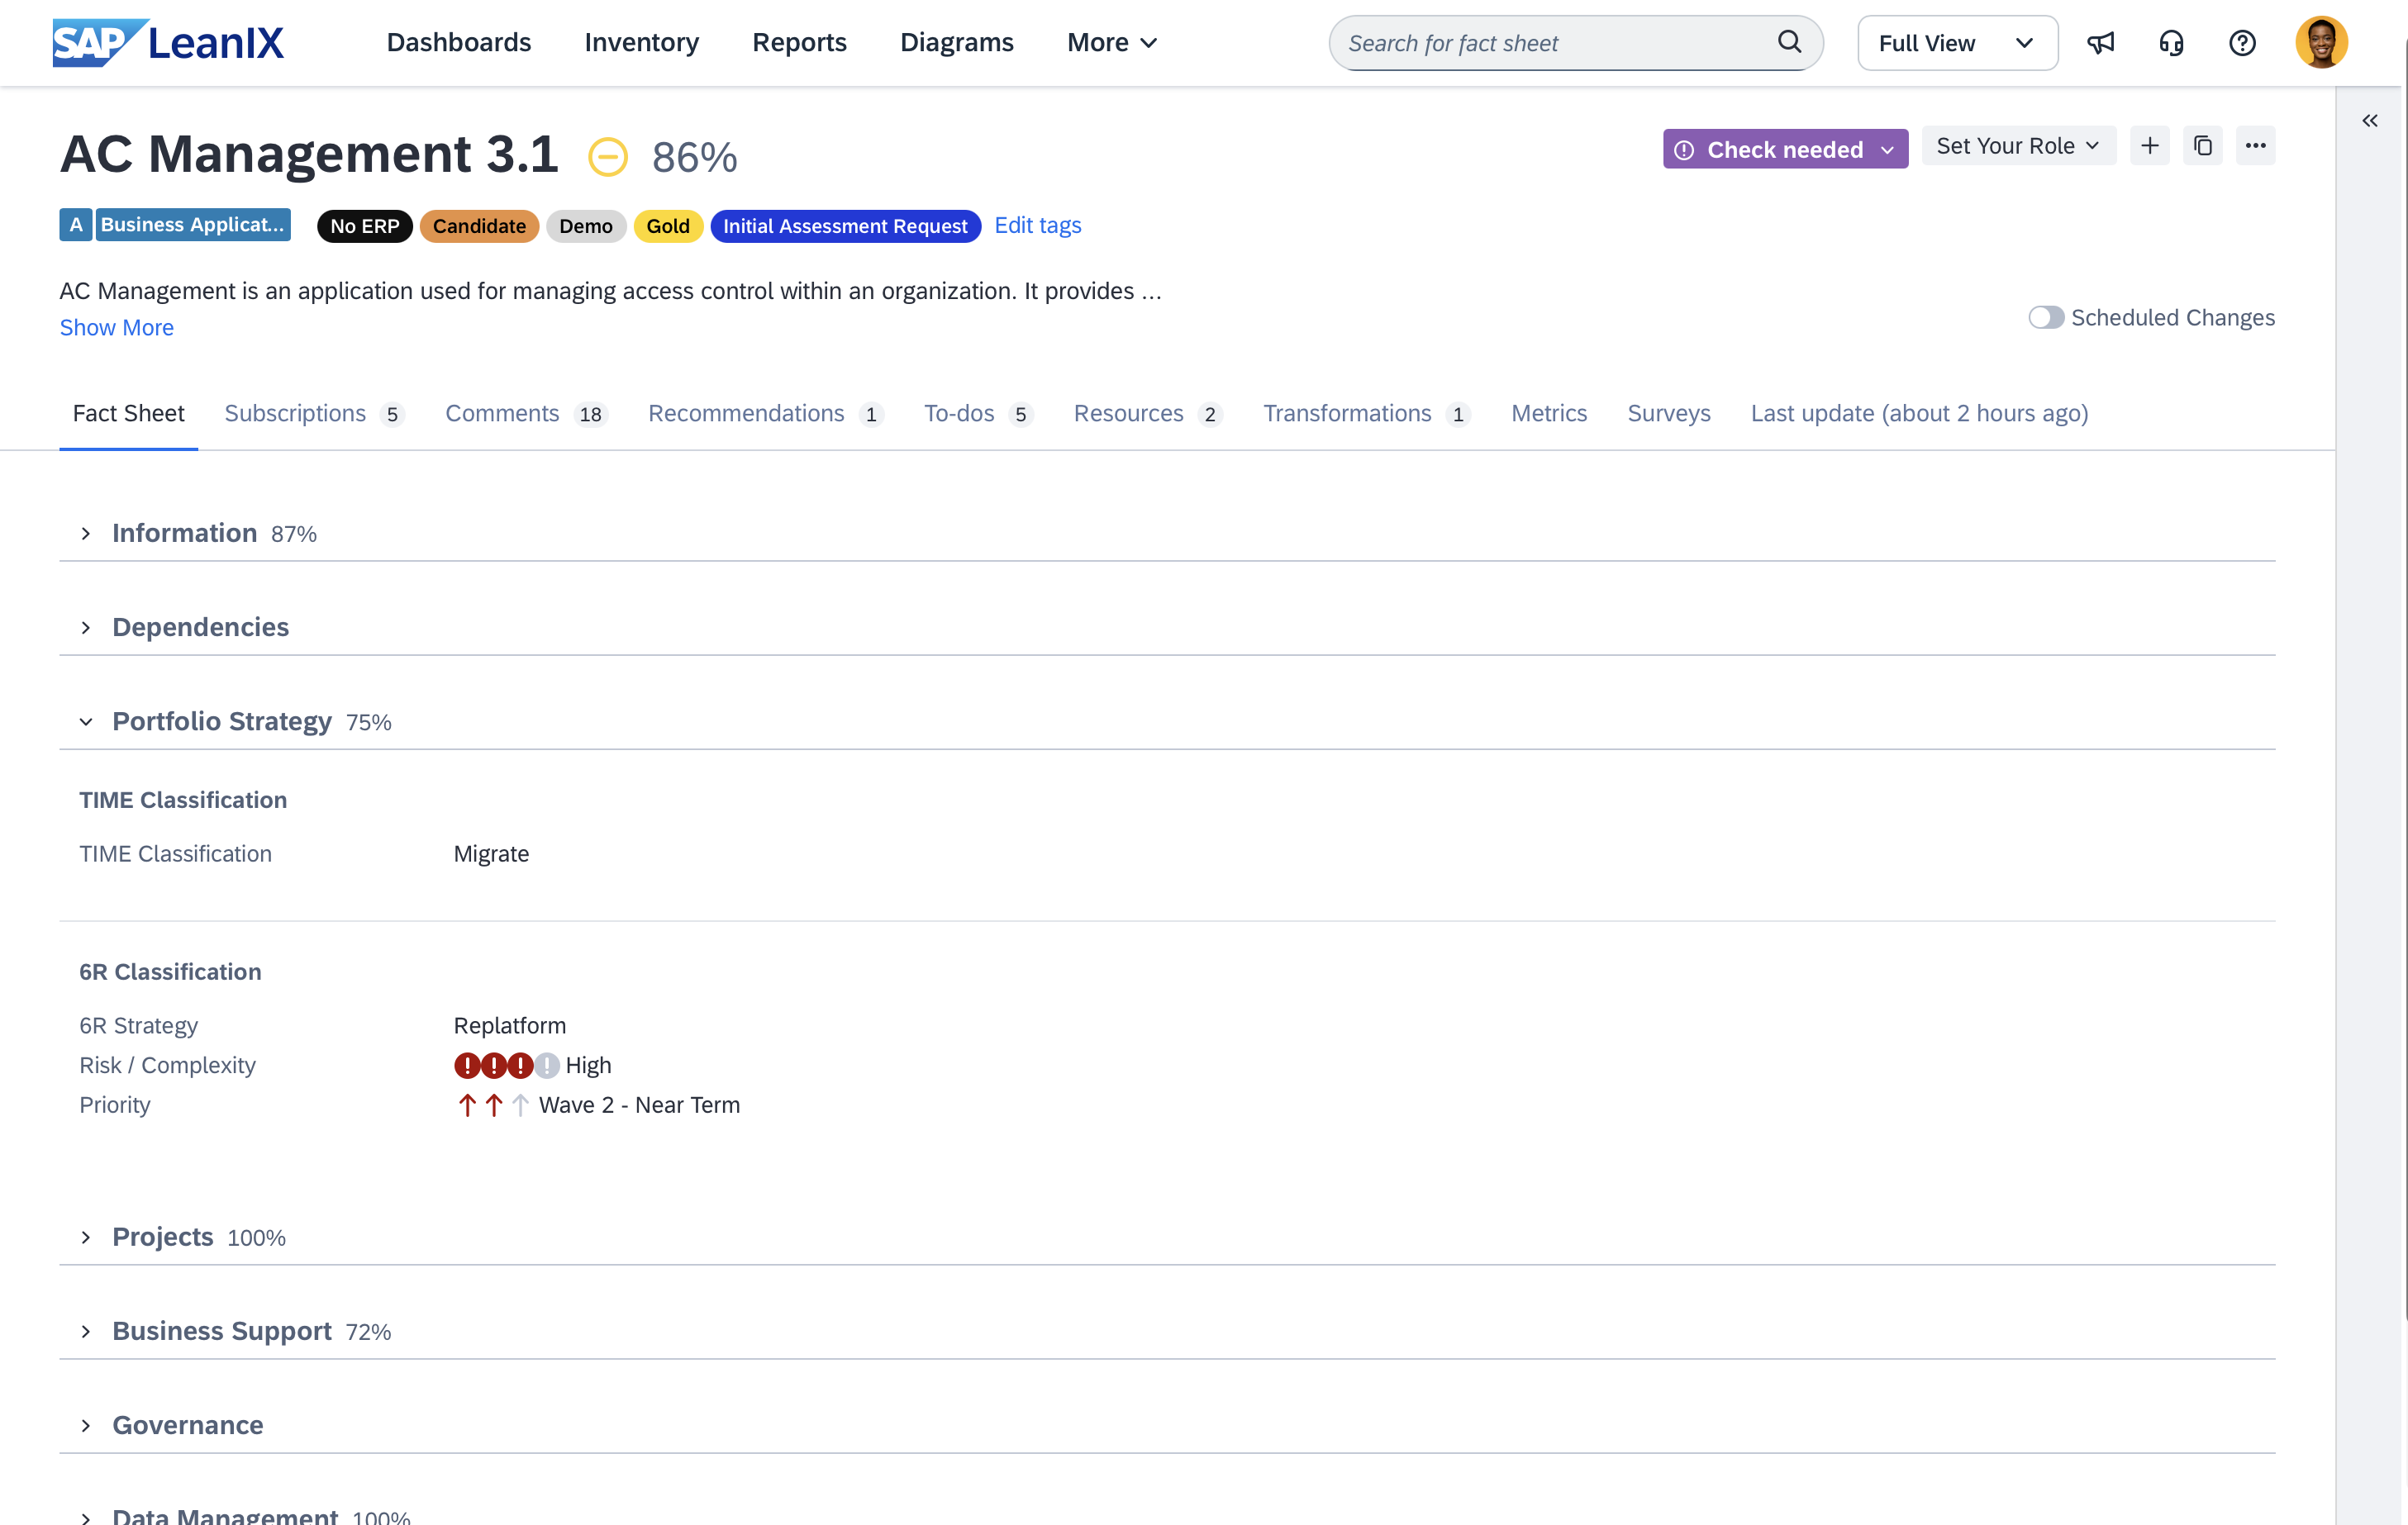Open the Full View dropdown
The height and width of the screenshot is (1525, 2408).
(x=1957, y=43)
